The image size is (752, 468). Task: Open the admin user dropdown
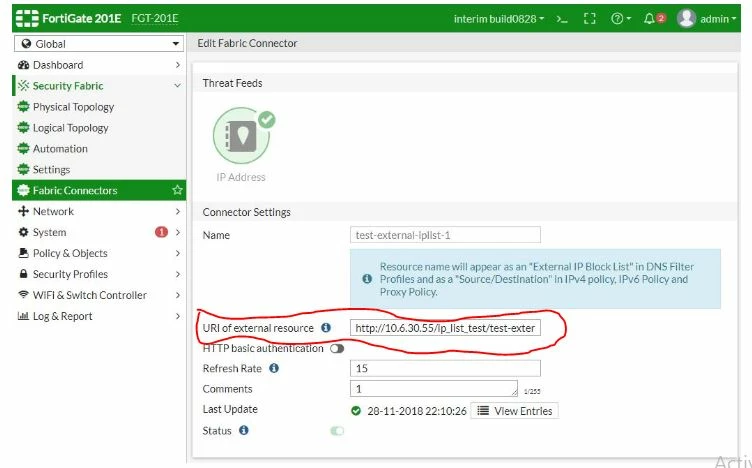pos(717,19)
